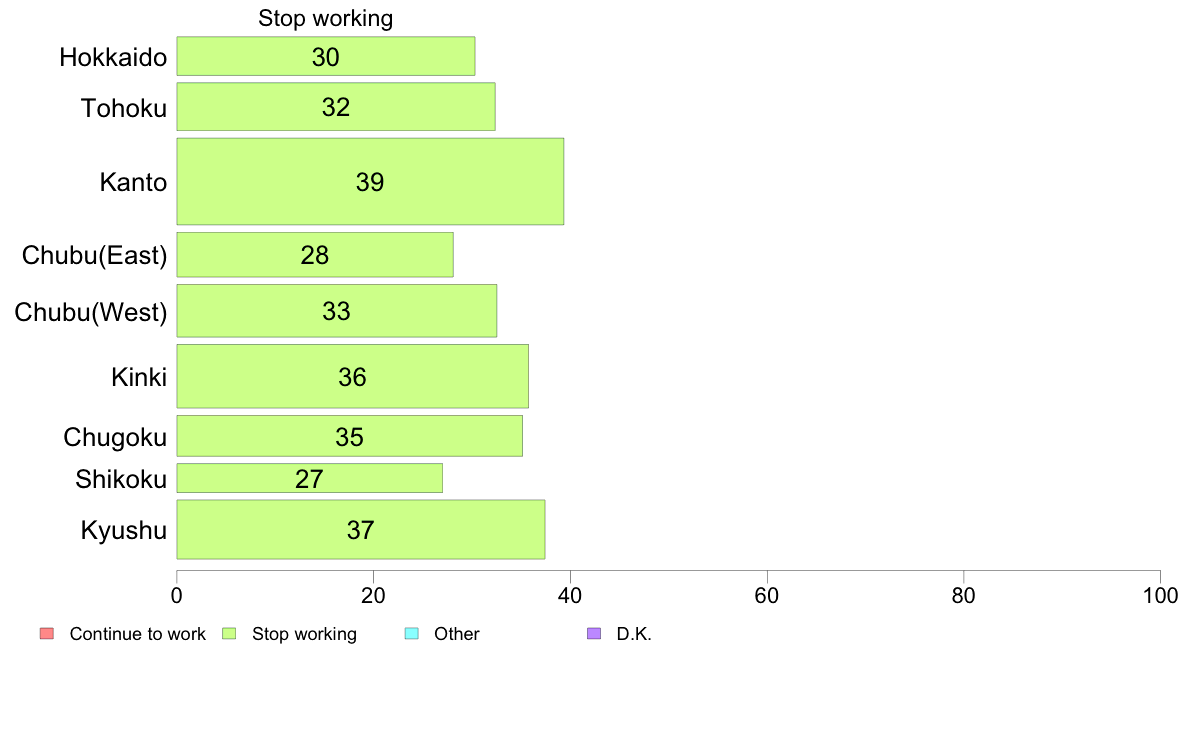Click the Chugoku bar showing 35
1188x736 pixels.
[349, 436]
